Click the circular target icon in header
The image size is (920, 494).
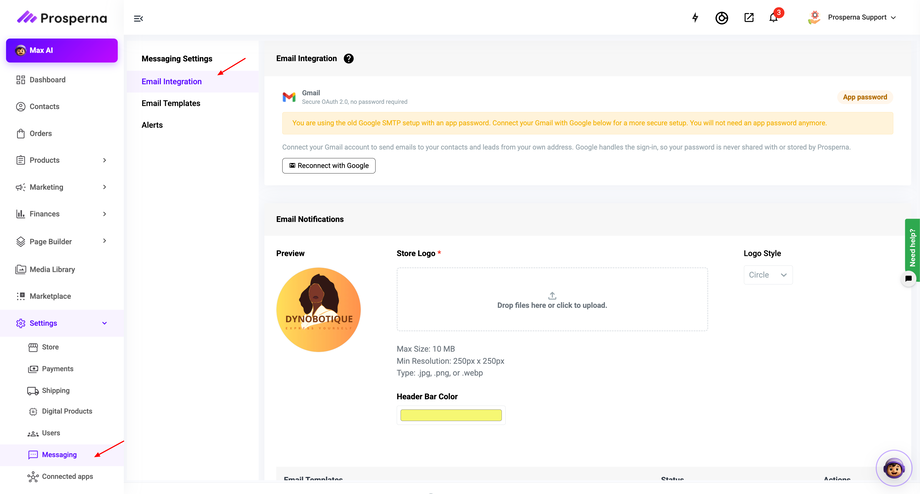722,18
